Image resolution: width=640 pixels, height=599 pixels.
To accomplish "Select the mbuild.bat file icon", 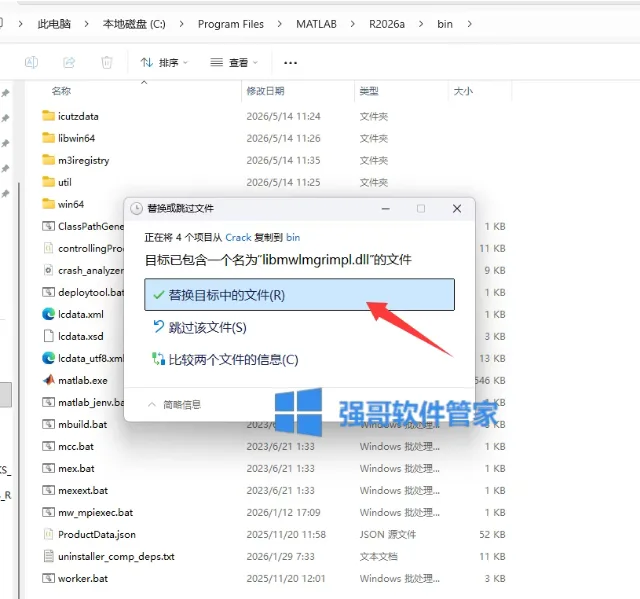I will tap(48, 424).
